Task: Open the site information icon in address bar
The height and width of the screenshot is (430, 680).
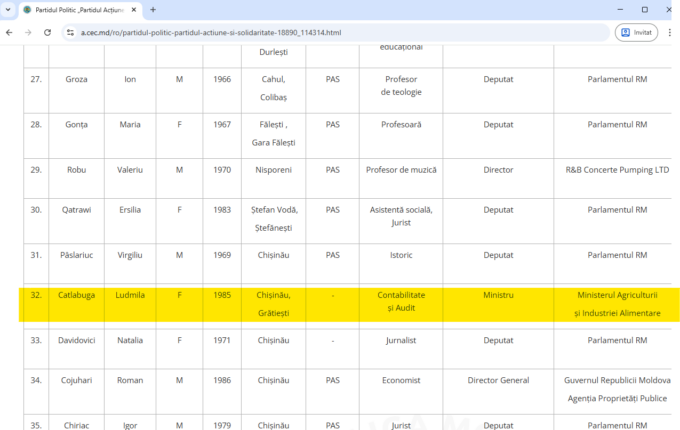Action: (x=71, y=32)
